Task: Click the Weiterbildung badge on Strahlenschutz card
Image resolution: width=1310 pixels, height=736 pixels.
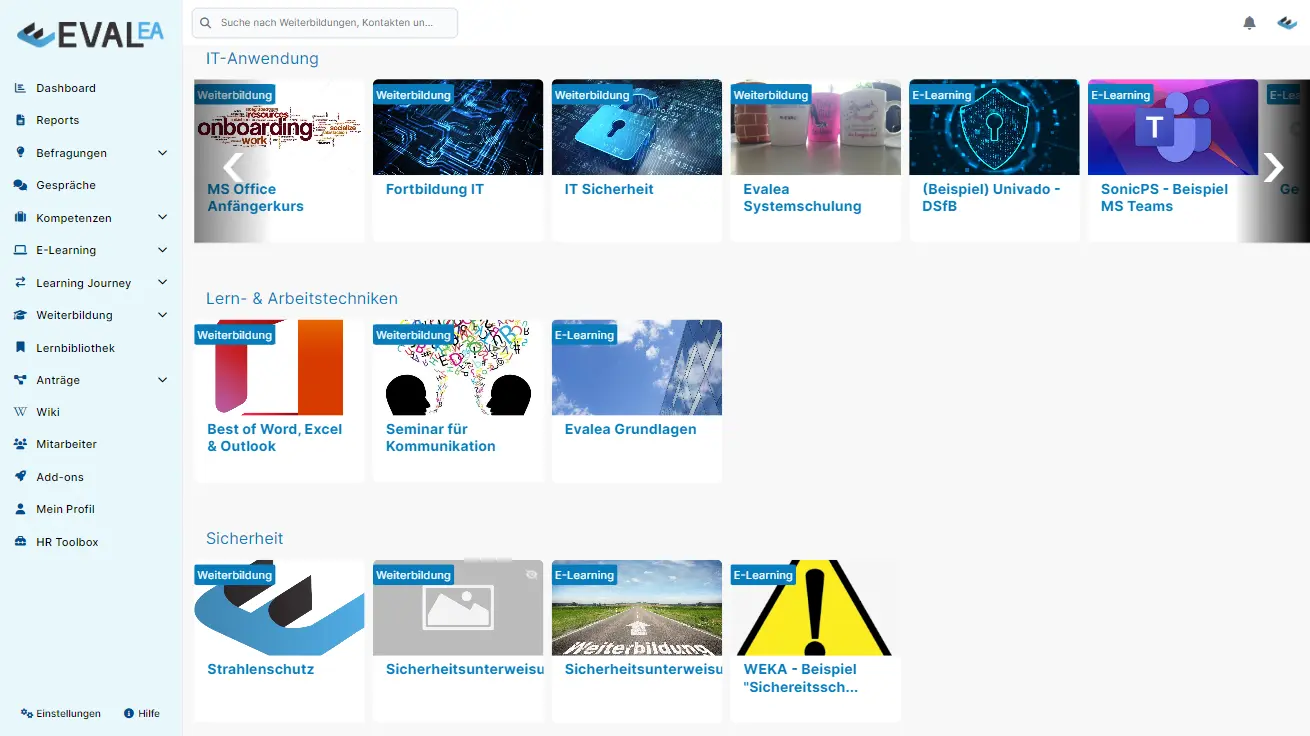Action: click(234, 575)
